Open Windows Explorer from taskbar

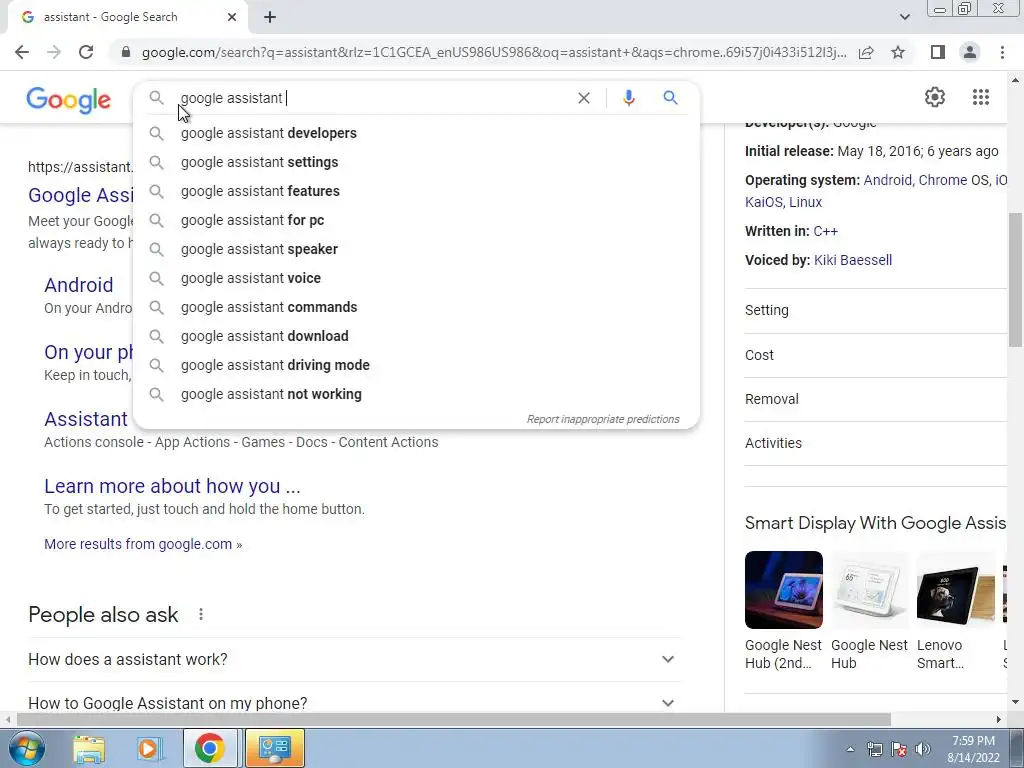[89, 749]
